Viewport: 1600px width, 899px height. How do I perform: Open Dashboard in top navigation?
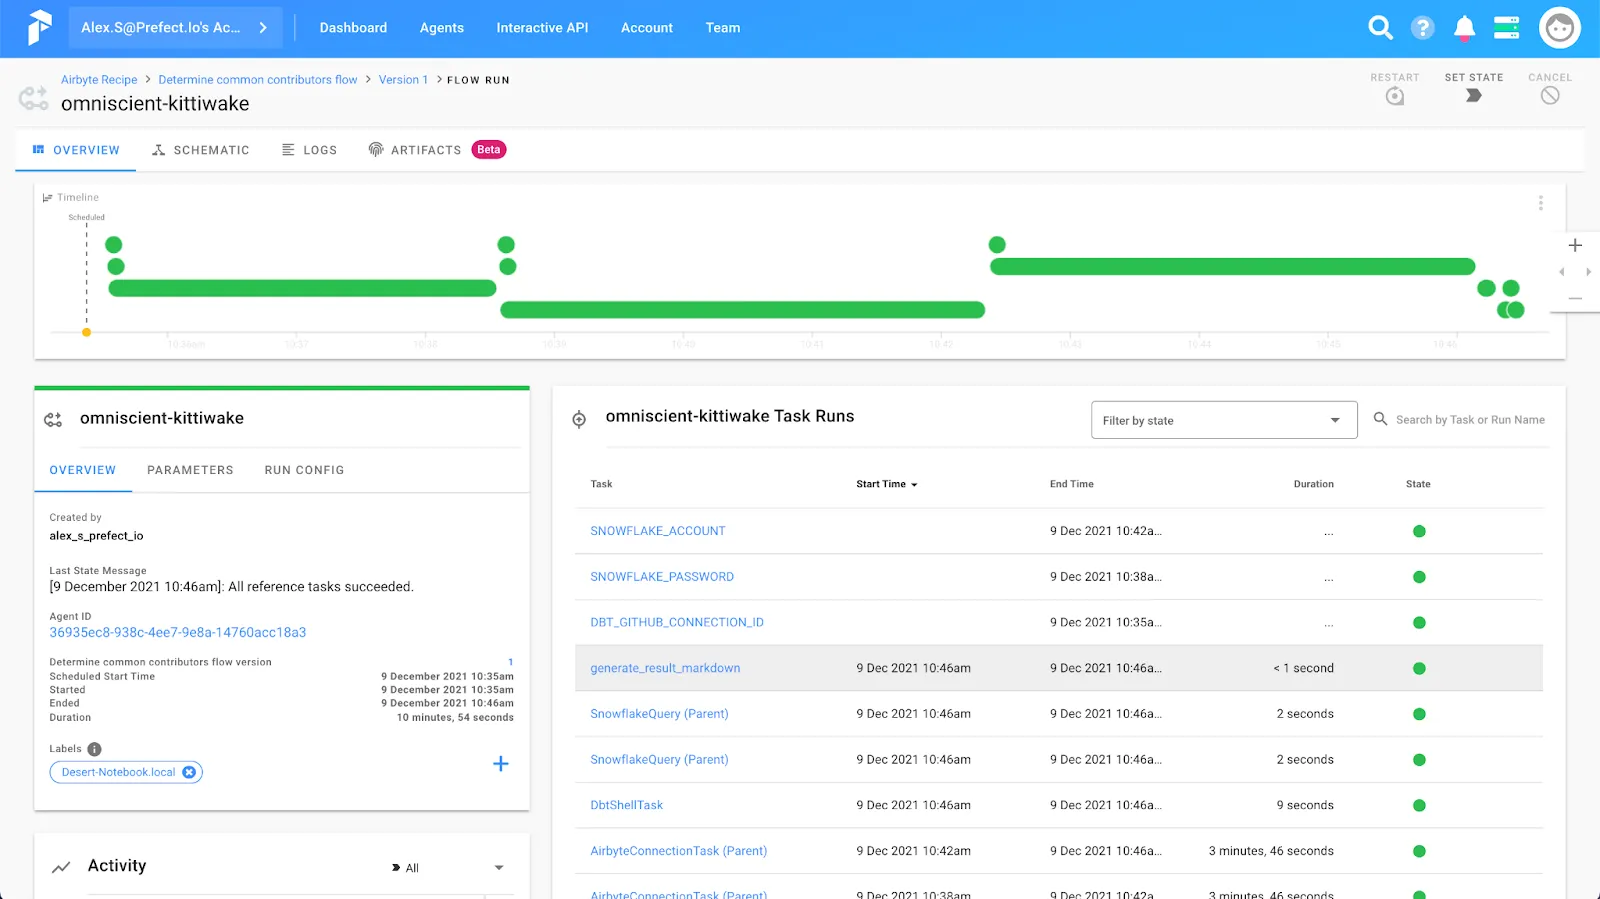(353, 28)
